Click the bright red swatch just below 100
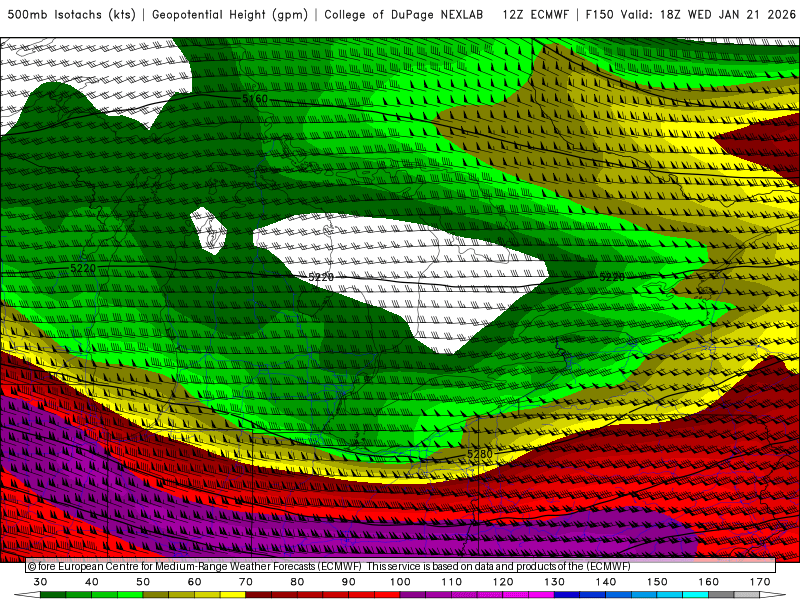 pyautogui.click(x=387, y=595)
